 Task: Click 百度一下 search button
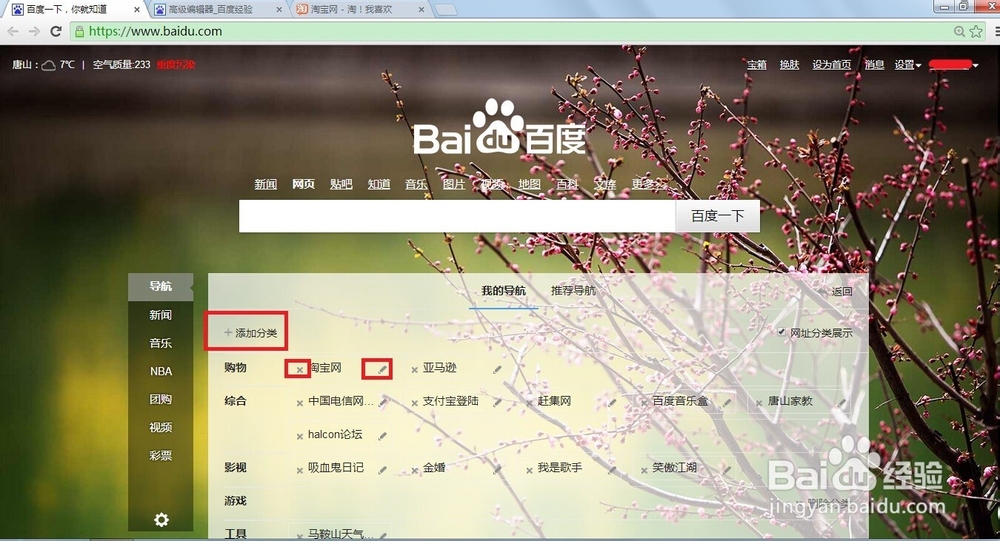tap(717, 216)
